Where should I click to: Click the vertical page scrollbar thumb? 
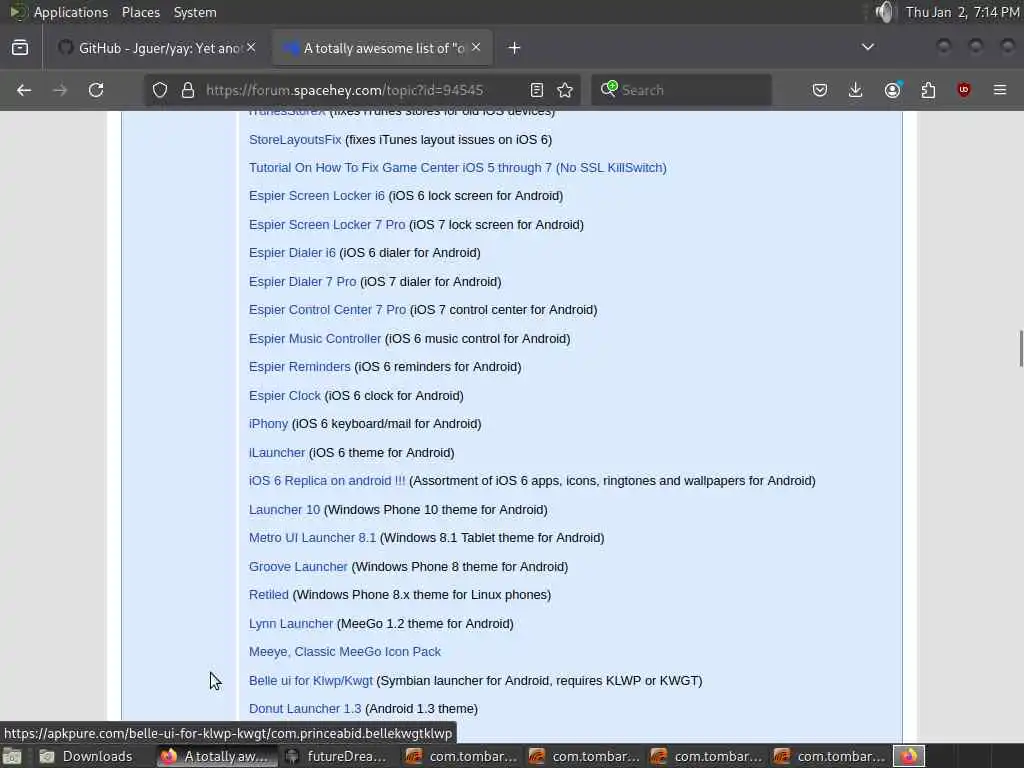pos(1021,349)
